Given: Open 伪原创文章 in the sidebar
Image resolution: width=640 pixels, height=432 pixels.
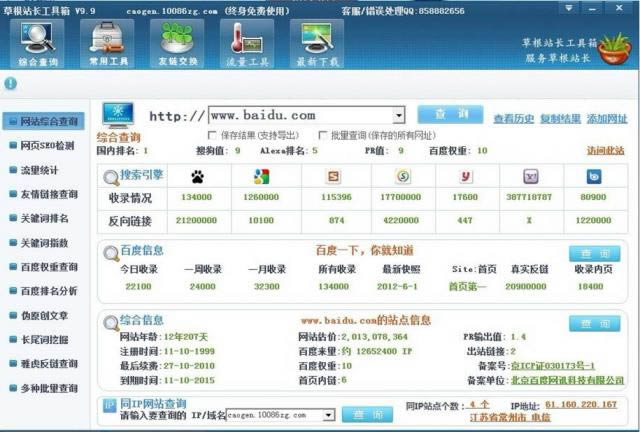Looking at the screenshot, I should (39, 315).
